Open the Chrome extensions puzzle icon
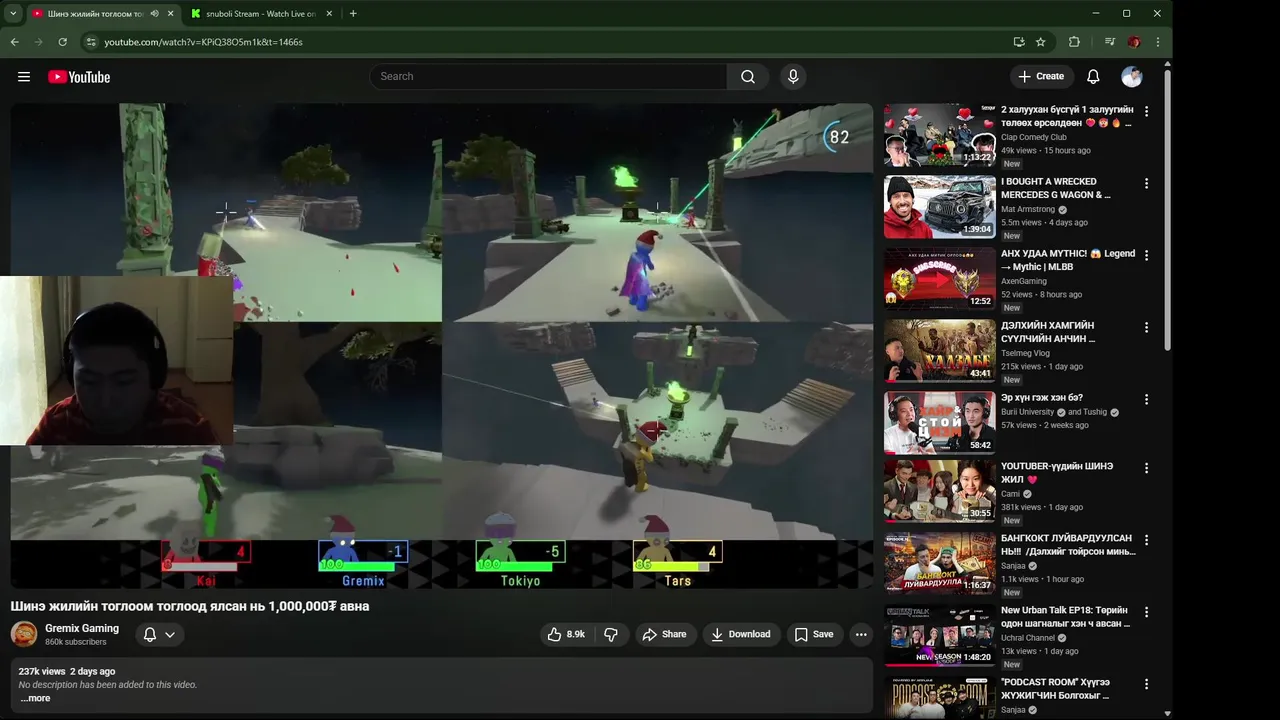Screen dimensions: 1280x720 [1074, 42]
